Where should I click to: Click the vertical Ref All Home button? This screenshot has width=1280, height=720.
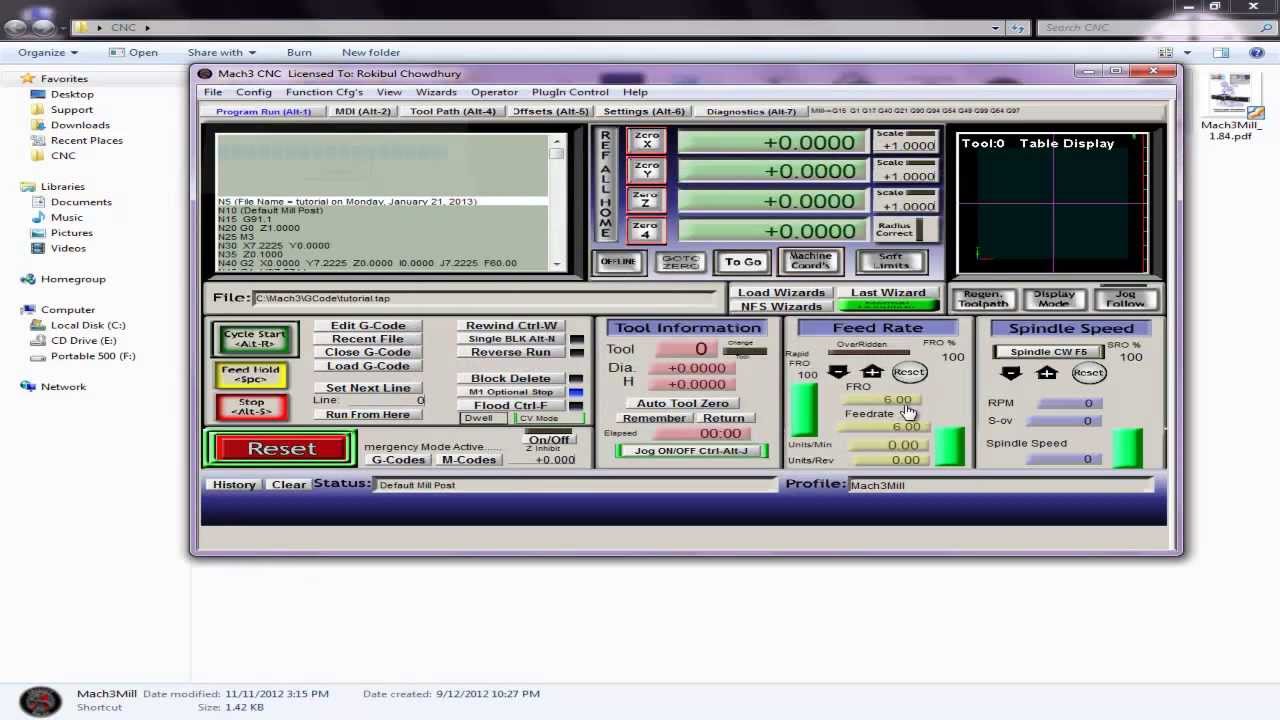pos(605,184)
